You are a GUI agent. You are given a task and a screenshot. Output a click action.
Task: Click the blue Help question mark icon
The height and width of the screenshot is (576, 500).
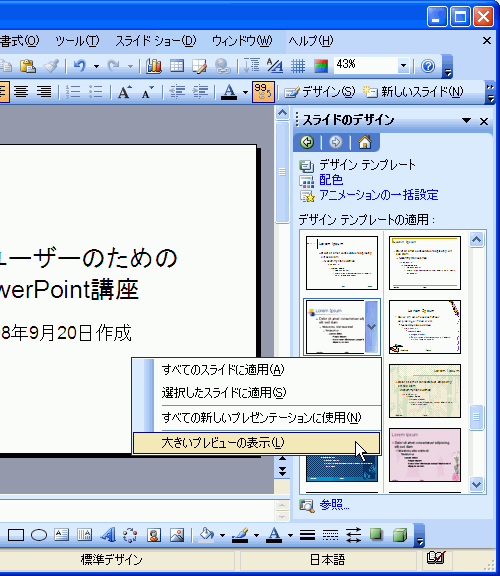point(428,66)
